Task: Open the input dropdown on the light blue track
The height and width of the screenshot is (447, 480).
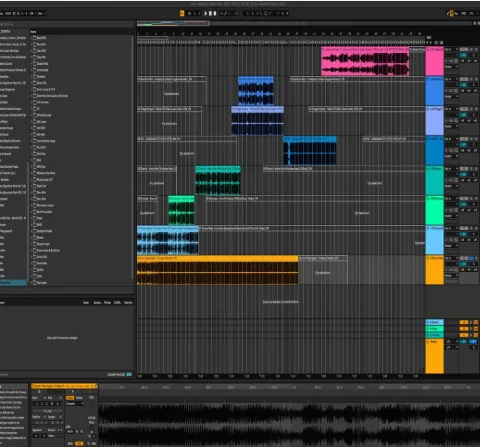Action: point(452,228)
